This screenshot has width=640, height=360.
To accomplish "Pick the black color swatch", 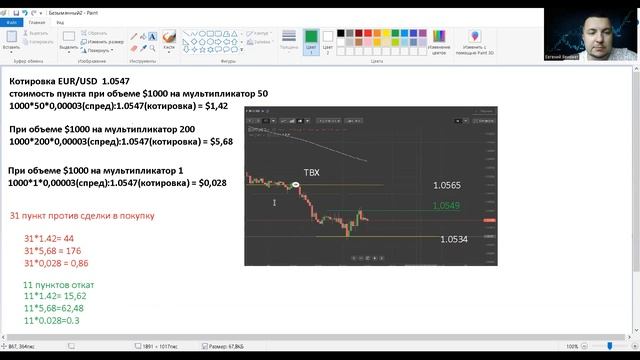I will pos(341,33).
